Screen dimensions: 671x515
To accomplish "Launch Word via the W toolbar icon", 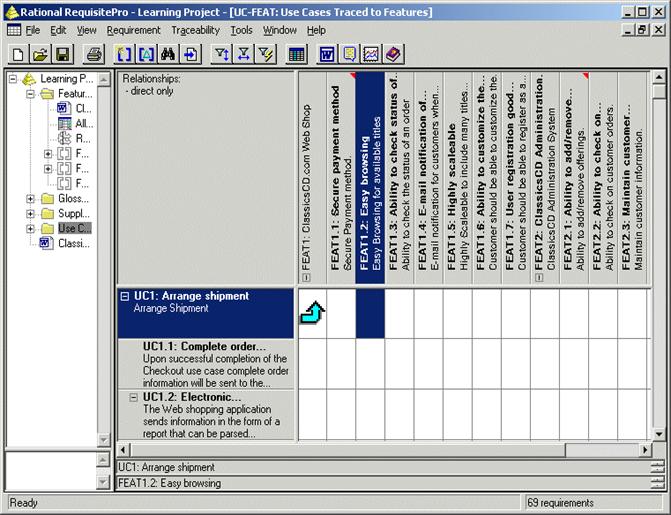I will (327, 54).
